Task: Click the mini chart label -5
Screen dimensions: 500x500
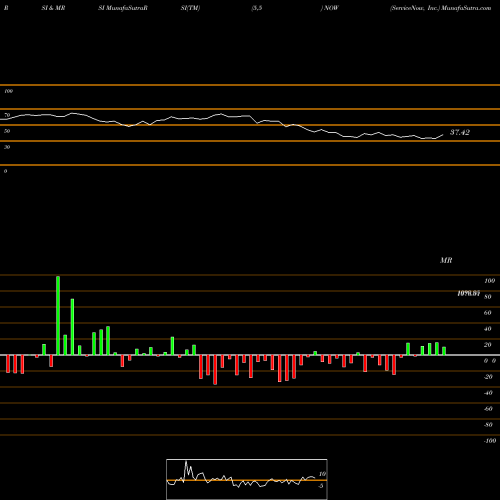Action: (x=321, y=486)
